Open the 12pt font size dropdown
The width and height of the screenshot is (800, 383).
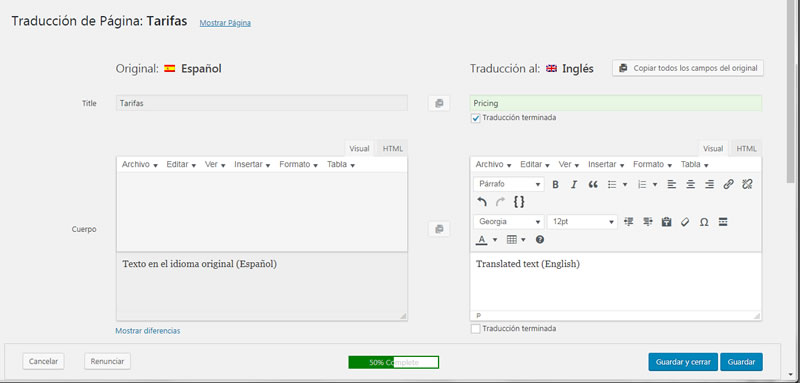click(x=582, y=222)
